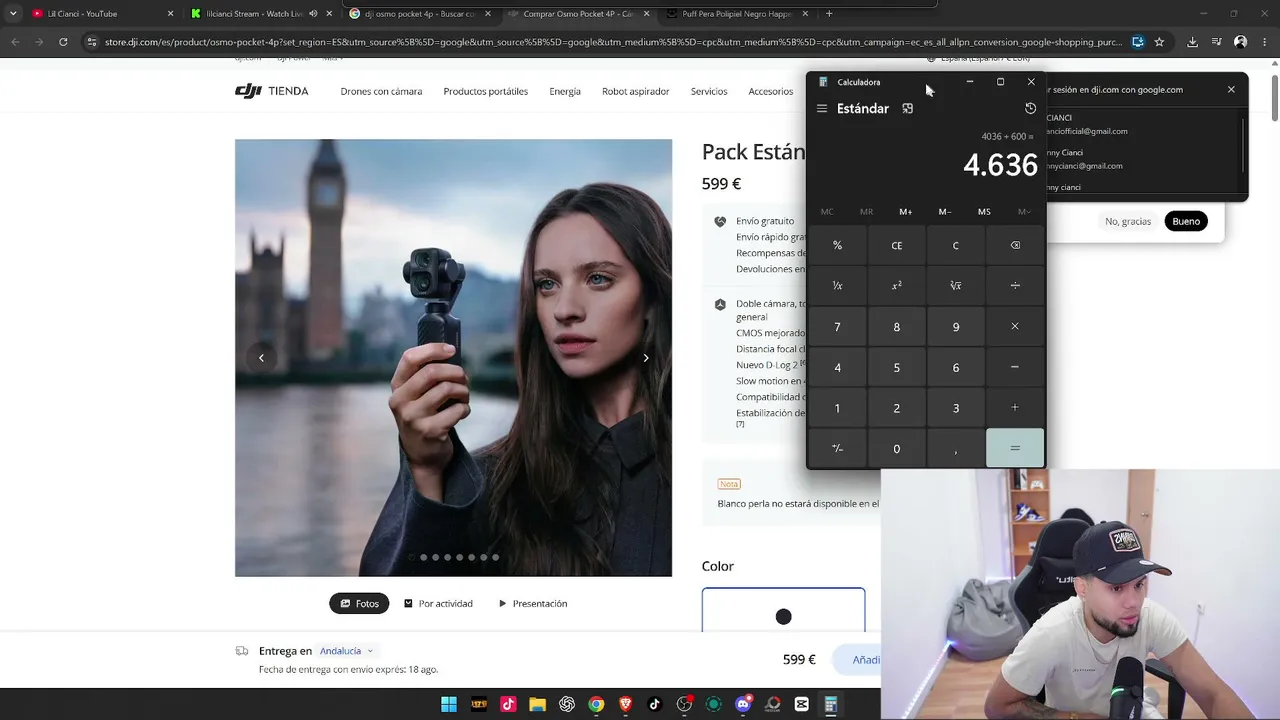Open CapCut from the taskbar

point(801,704)
